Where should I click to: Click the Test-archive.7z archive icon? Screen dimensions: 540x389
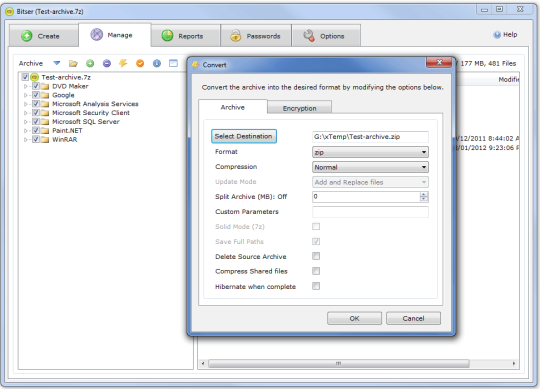(34, 77)
